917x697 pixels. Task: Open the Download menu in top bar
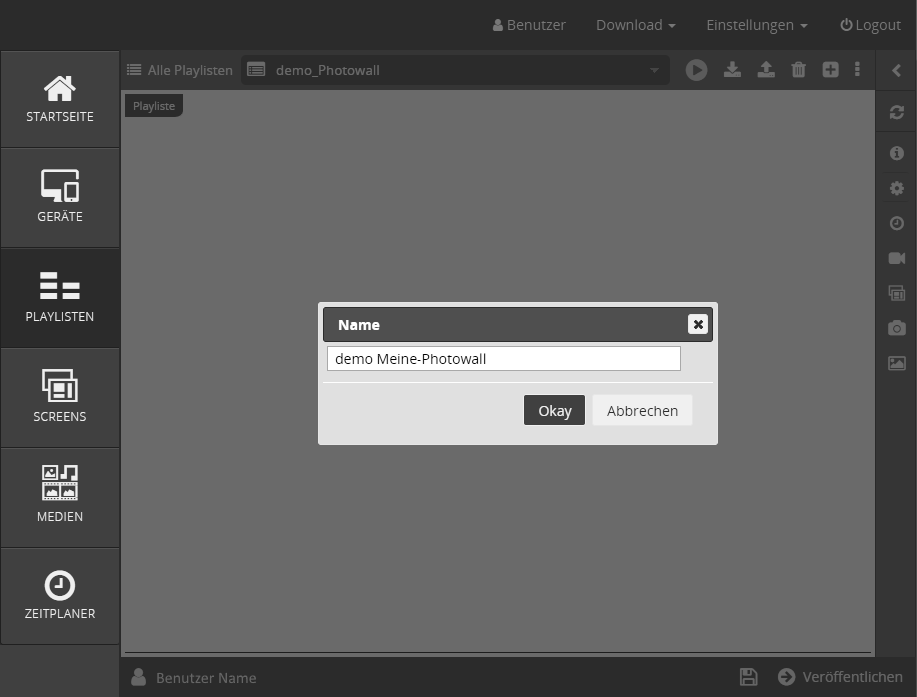tap(635, 25)
